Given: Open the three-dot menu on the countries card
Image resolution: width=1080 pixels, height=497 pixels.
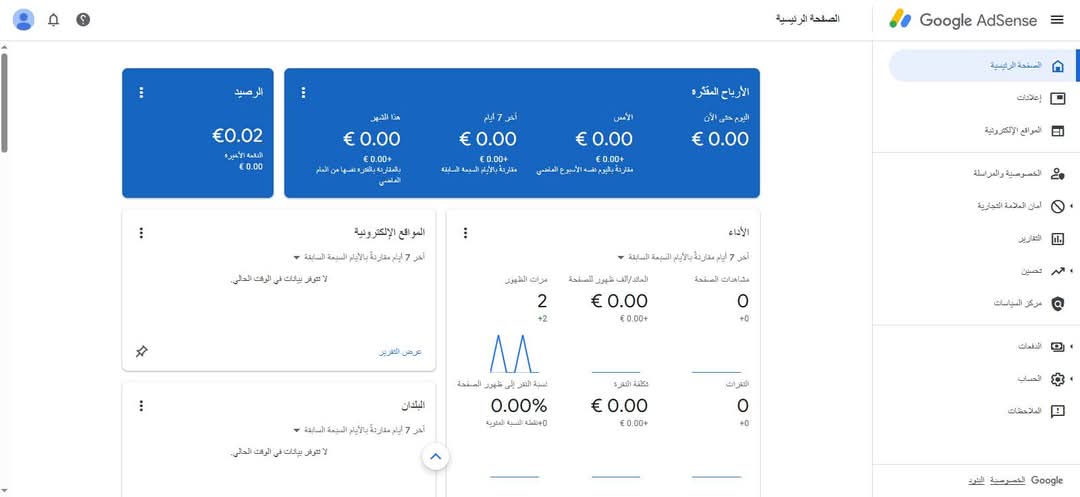Looking at the screenshot, I should click(141, 405).
